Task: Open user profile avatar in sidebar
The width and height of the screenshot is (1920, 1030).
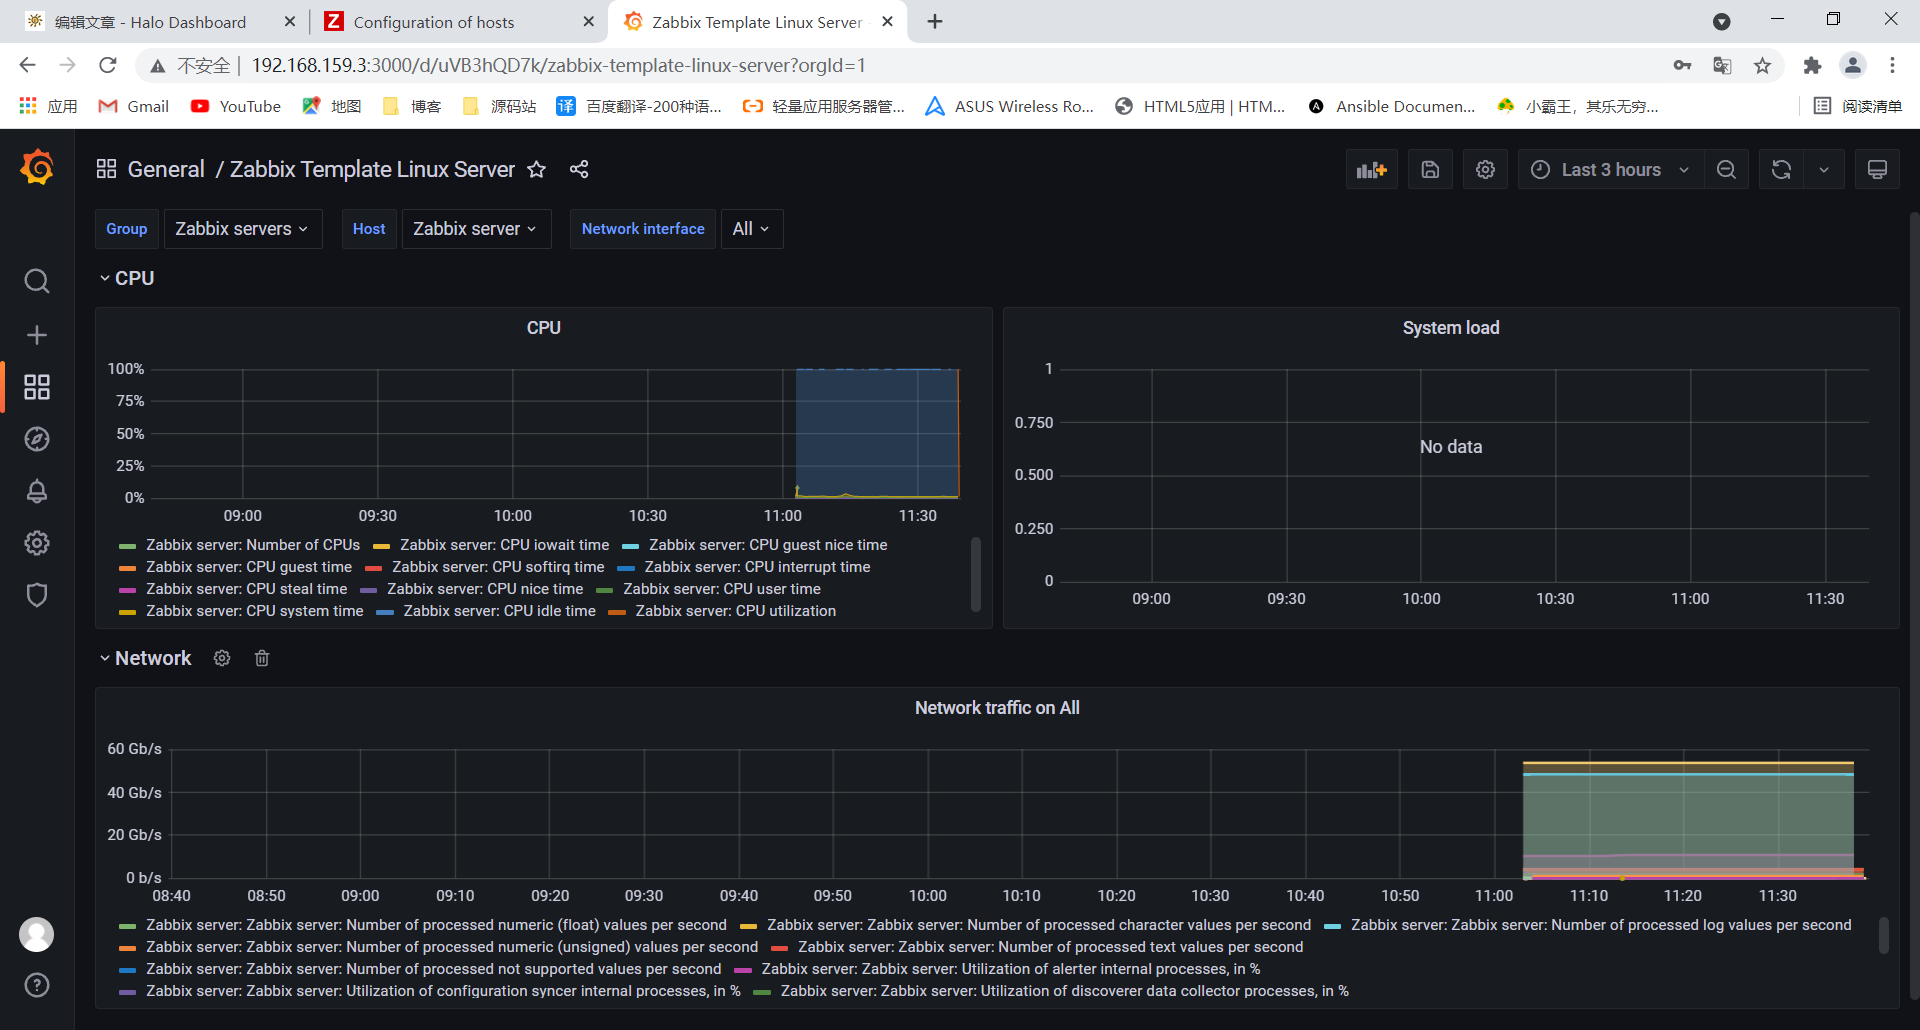Action: tap(37, 934)
